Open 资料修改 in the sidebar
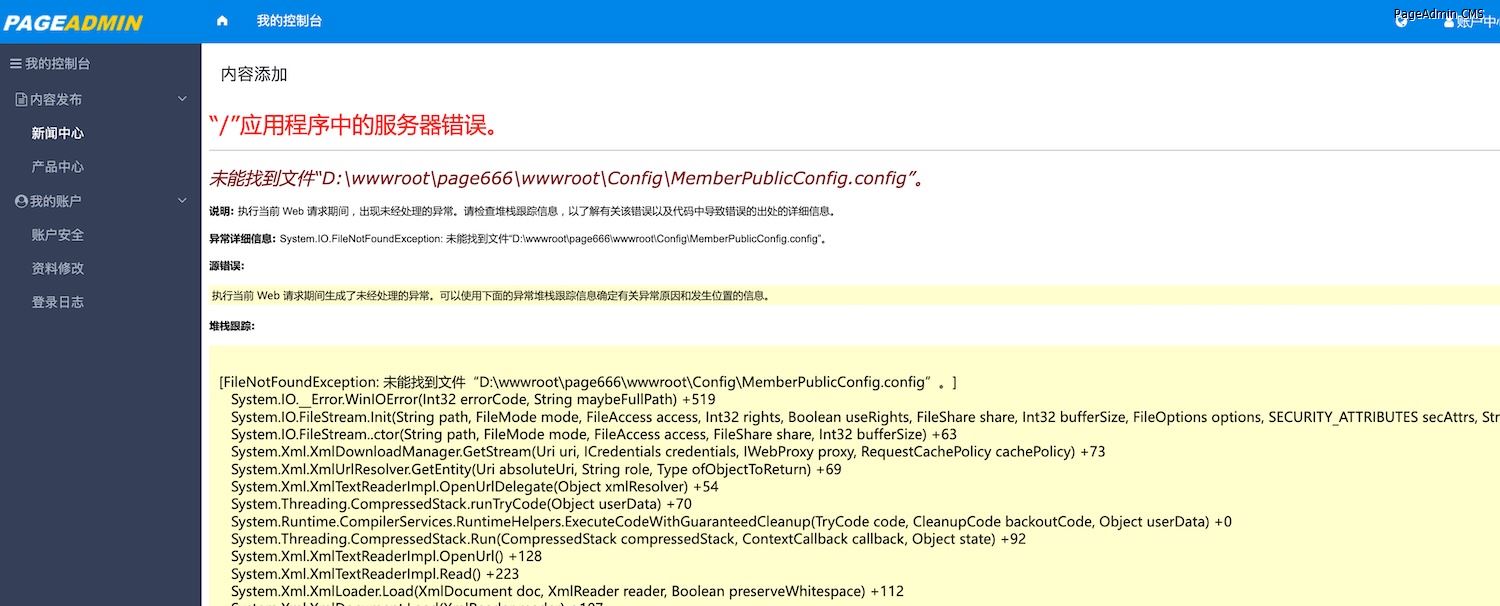 58,268
